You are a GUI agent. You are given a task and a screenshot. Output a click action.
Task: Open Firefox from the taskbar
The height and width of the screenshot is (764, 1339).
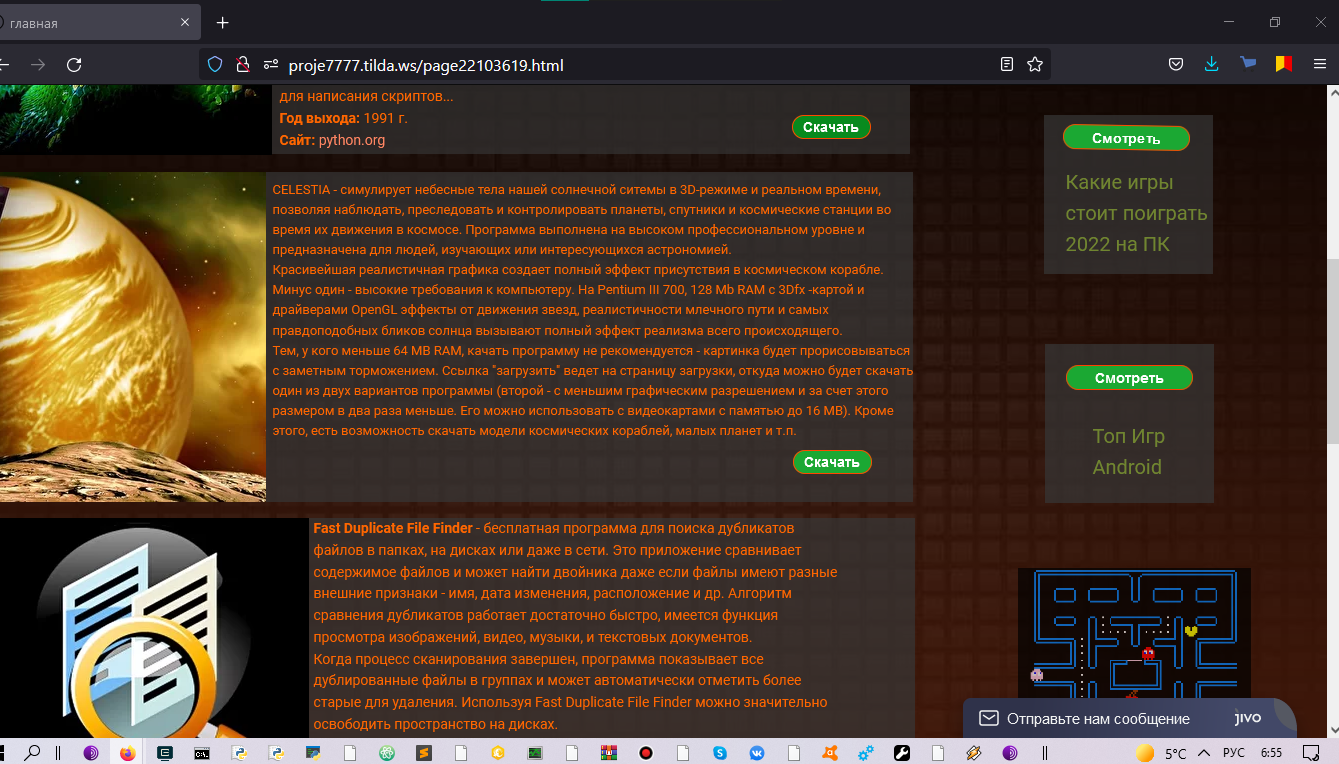click(x=127, y=752)
